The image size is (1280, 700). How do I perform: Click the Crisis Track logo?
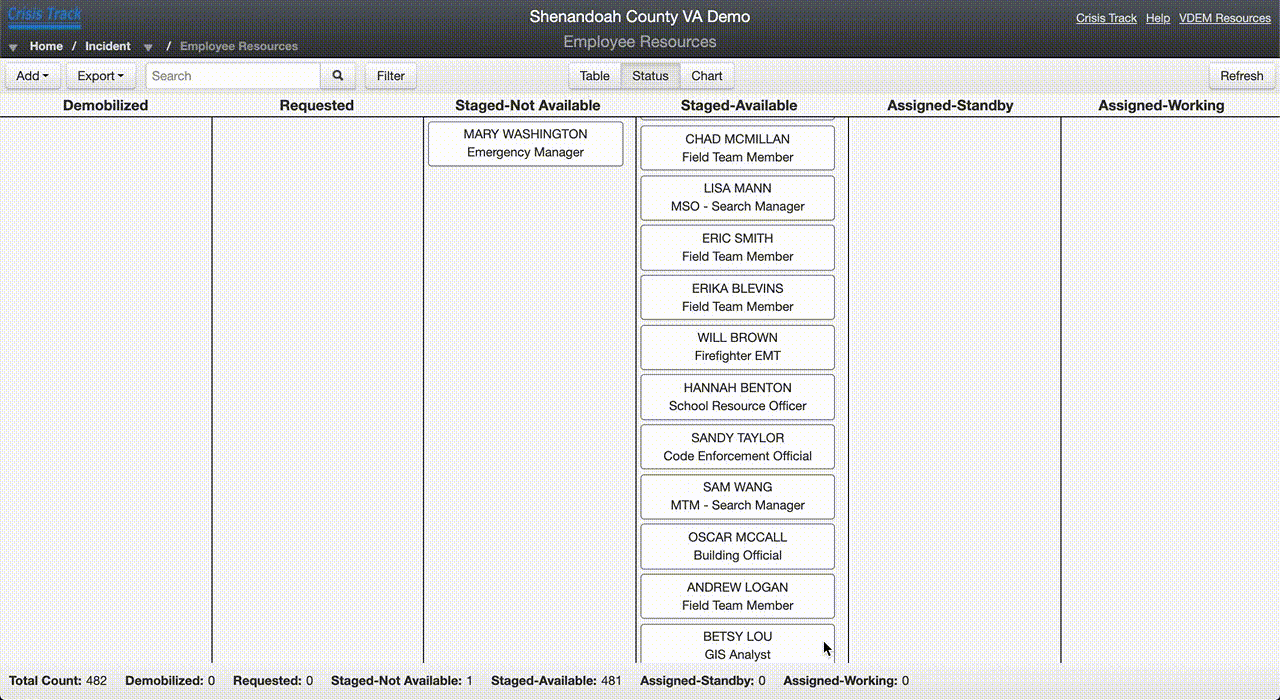[x=44, y=14]
